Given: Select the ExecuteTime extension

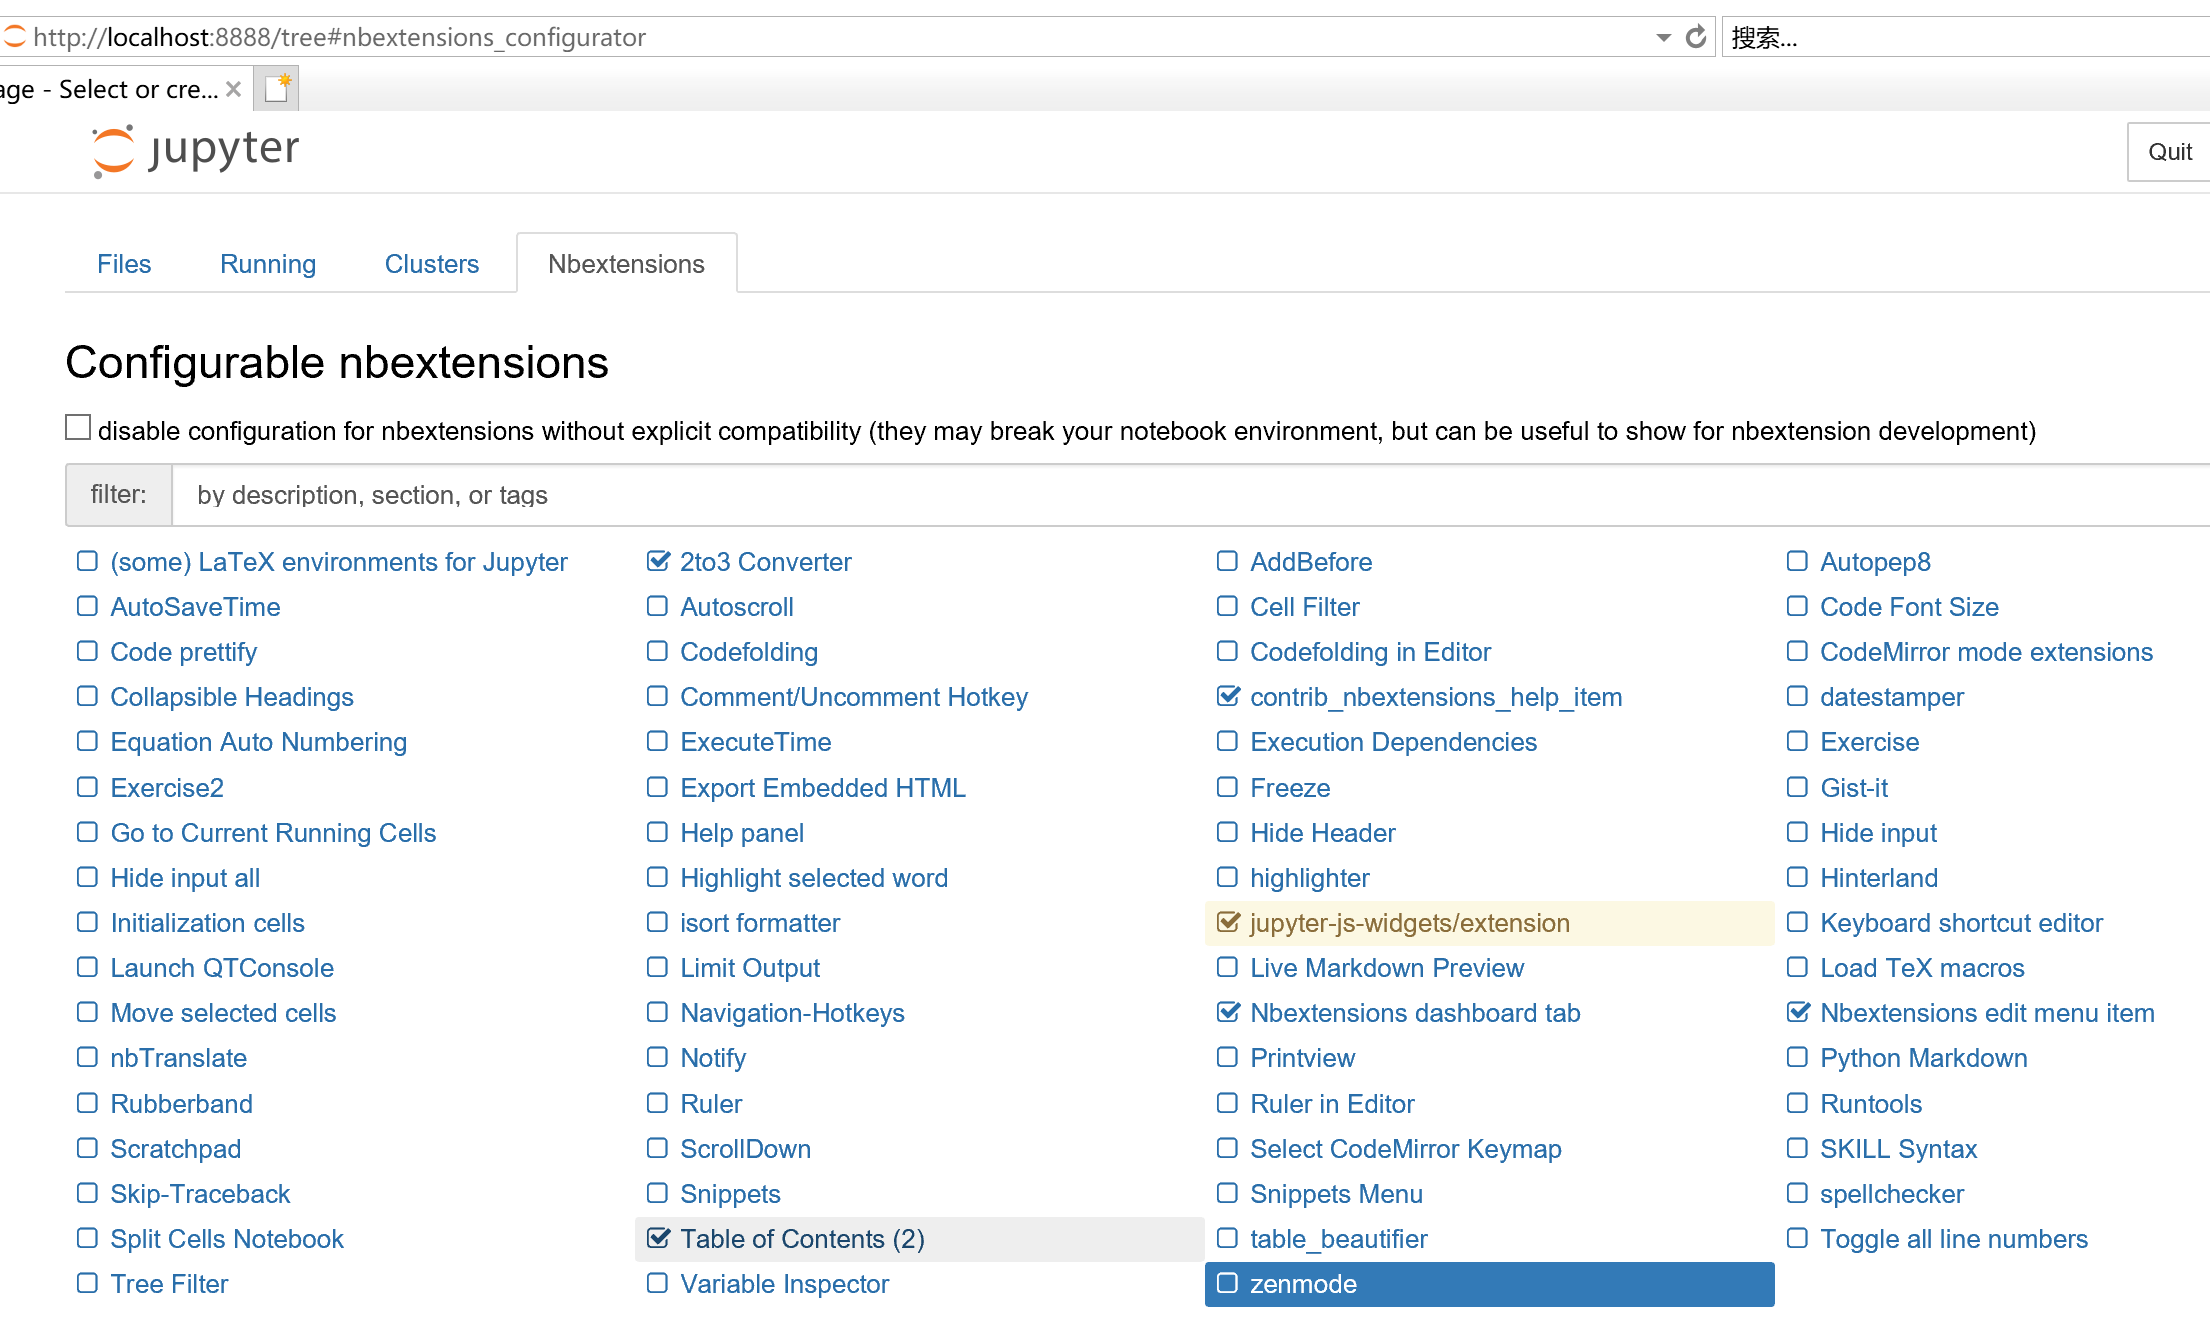Looking at the screenshot, I should pos(756,742).
